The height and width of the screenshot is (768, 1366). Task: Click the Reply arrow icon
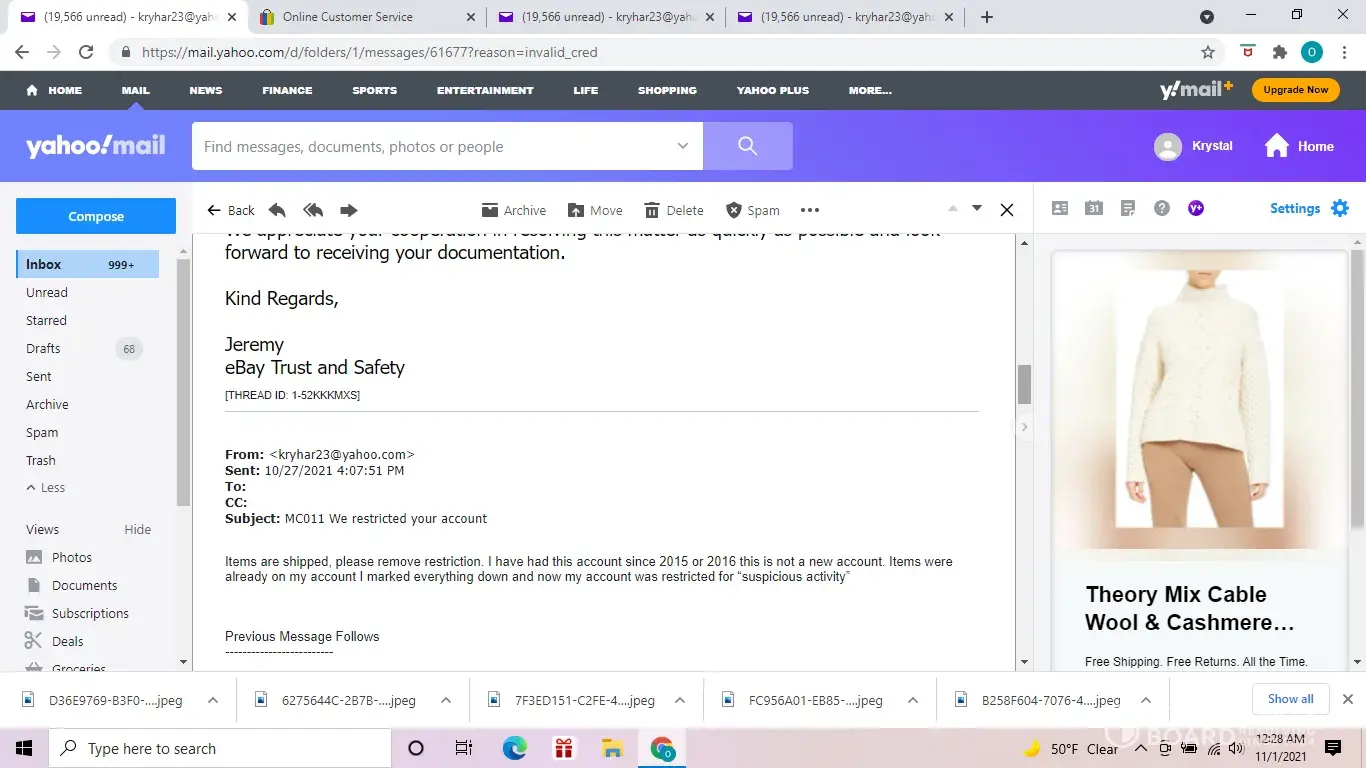[278, 210]
